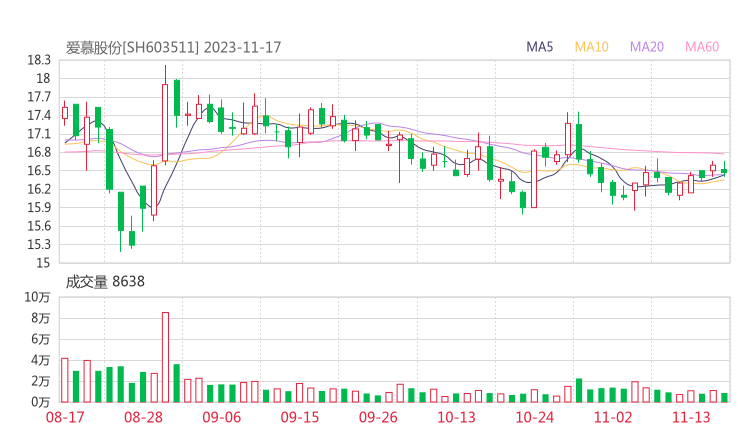Click the 15 price label at axis bottom
This screenshot has height=440, width=740.
click(43, 263)
